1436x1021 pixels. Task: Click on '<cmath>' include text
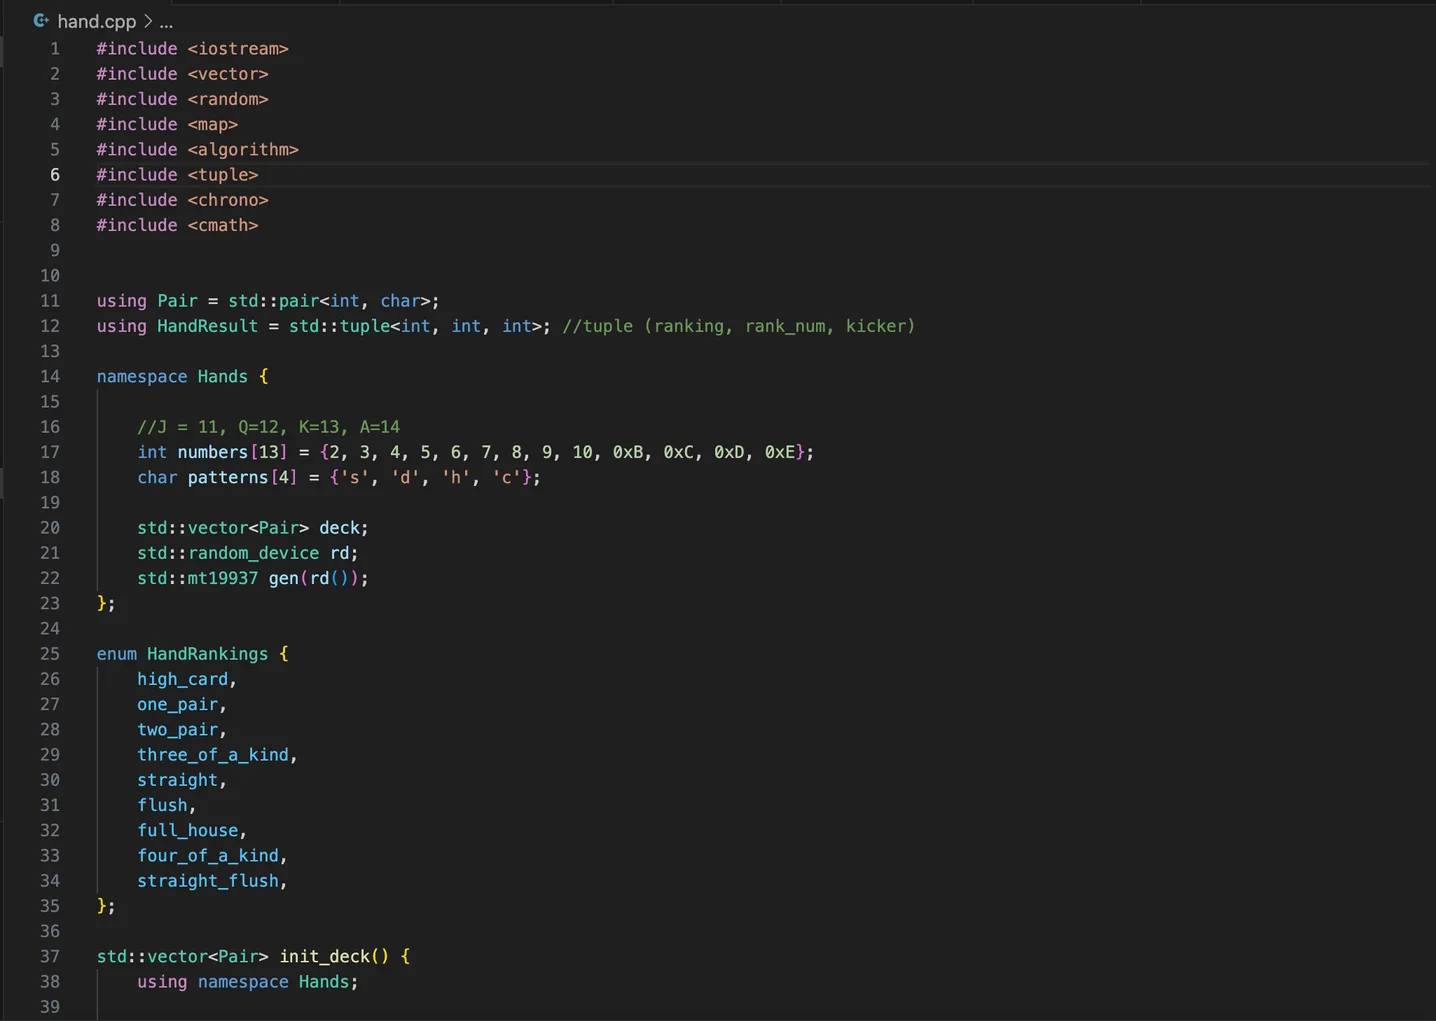223,225
